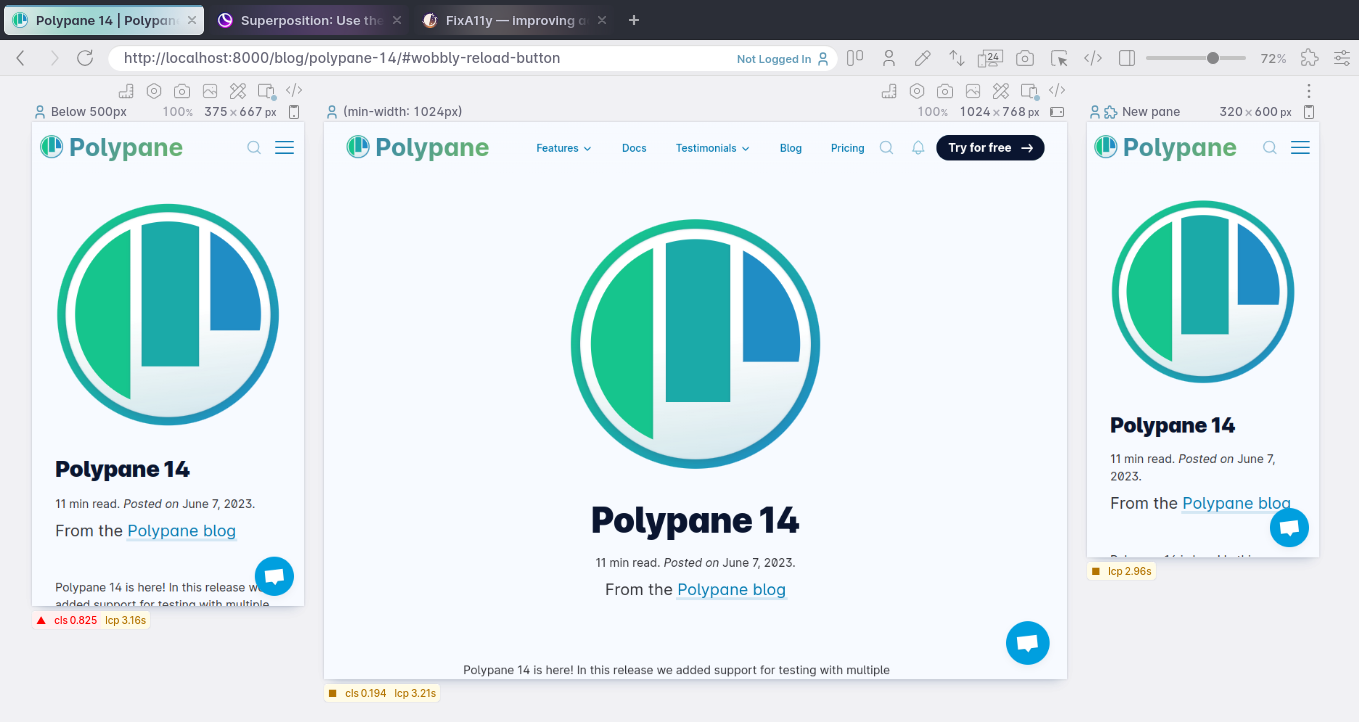Open Blog nav link in the center pane
The width and height of the screenshot is (1359, 722).
tap(791, 148)
